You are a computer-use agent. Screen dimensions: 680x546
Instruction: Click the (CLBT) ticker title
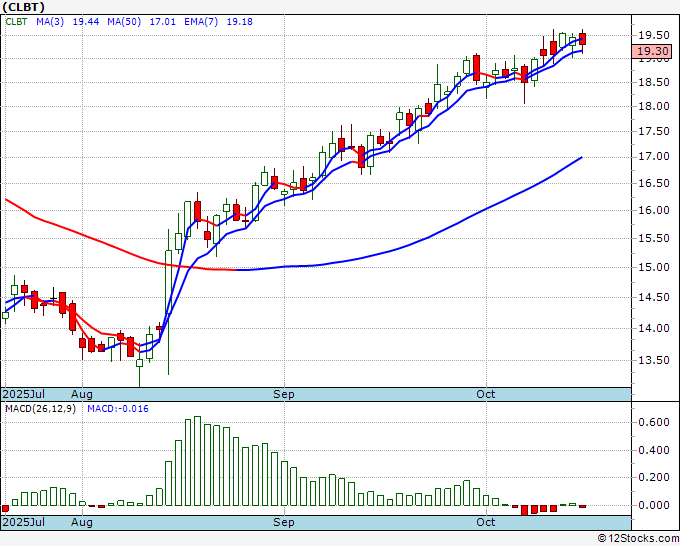point(24,8)
